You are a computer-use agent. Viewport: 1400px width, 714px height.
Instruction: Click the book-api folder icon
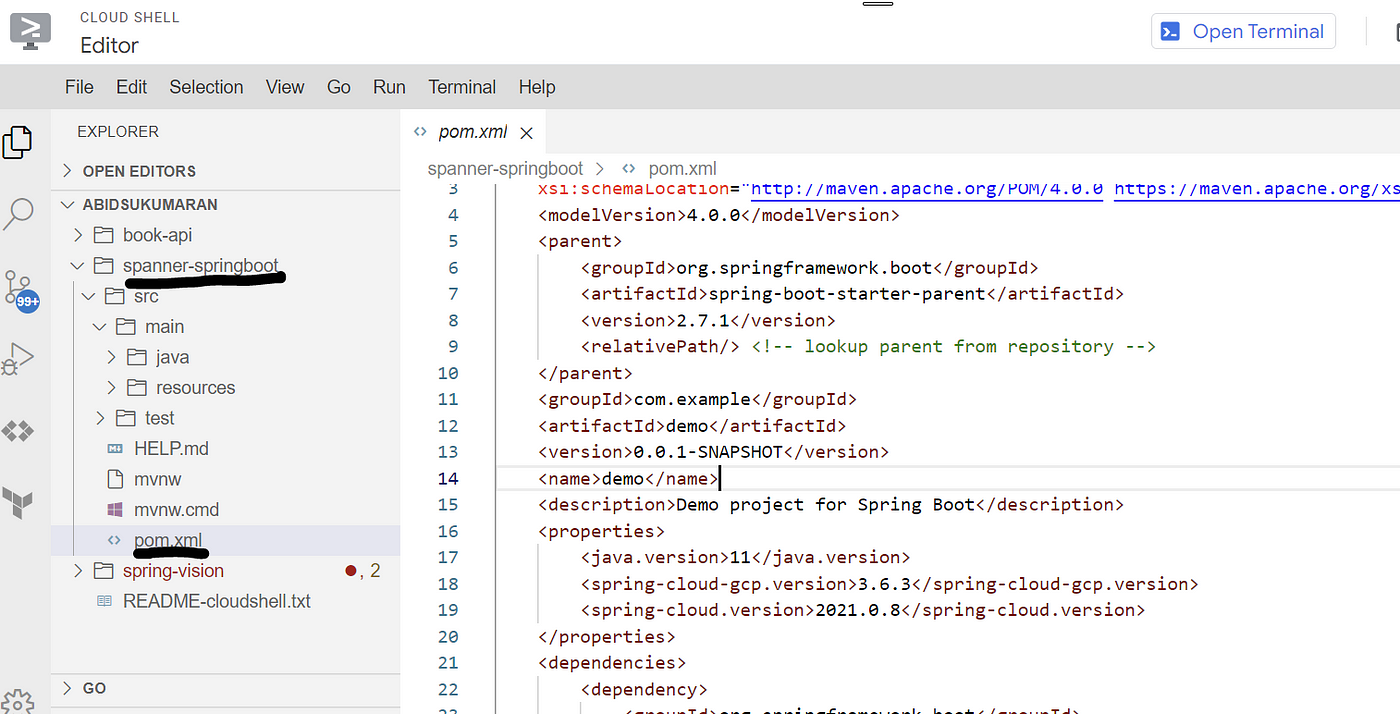click(104, 235)
